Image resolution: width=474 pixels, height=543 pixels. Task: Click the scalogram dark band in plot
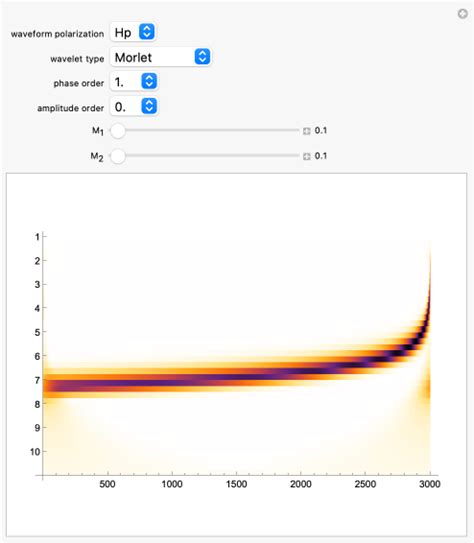coord(173,384)
